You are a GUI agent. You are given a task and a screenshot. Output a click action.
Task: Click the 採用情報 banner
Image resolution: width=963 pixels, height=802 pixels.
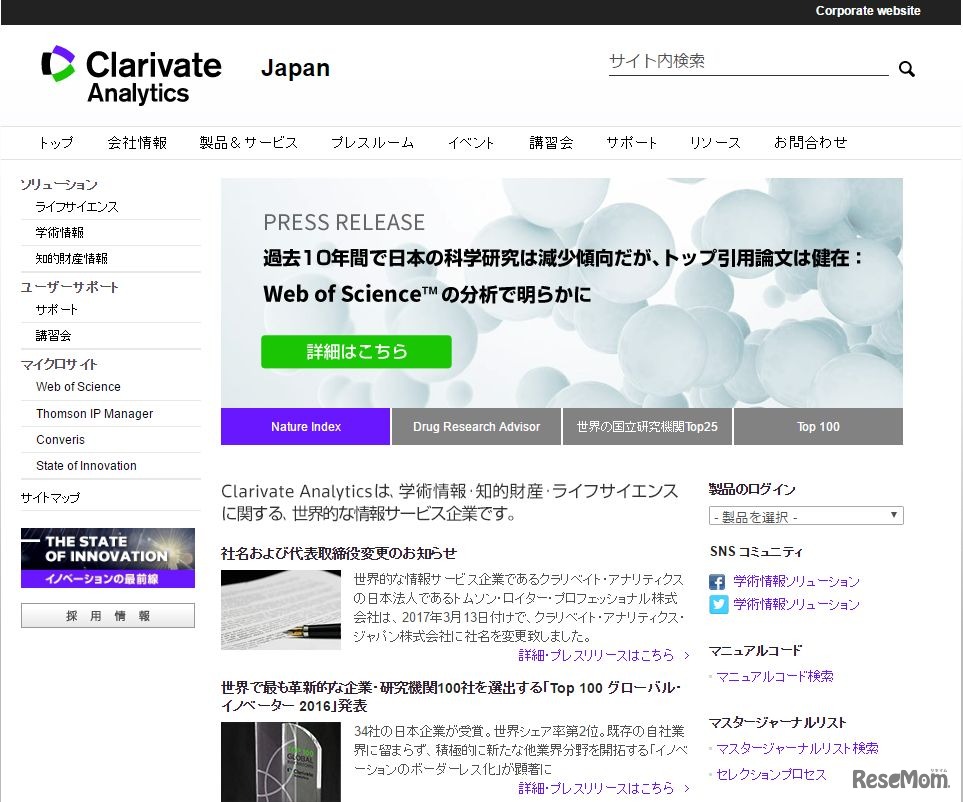tap(107, 616)
